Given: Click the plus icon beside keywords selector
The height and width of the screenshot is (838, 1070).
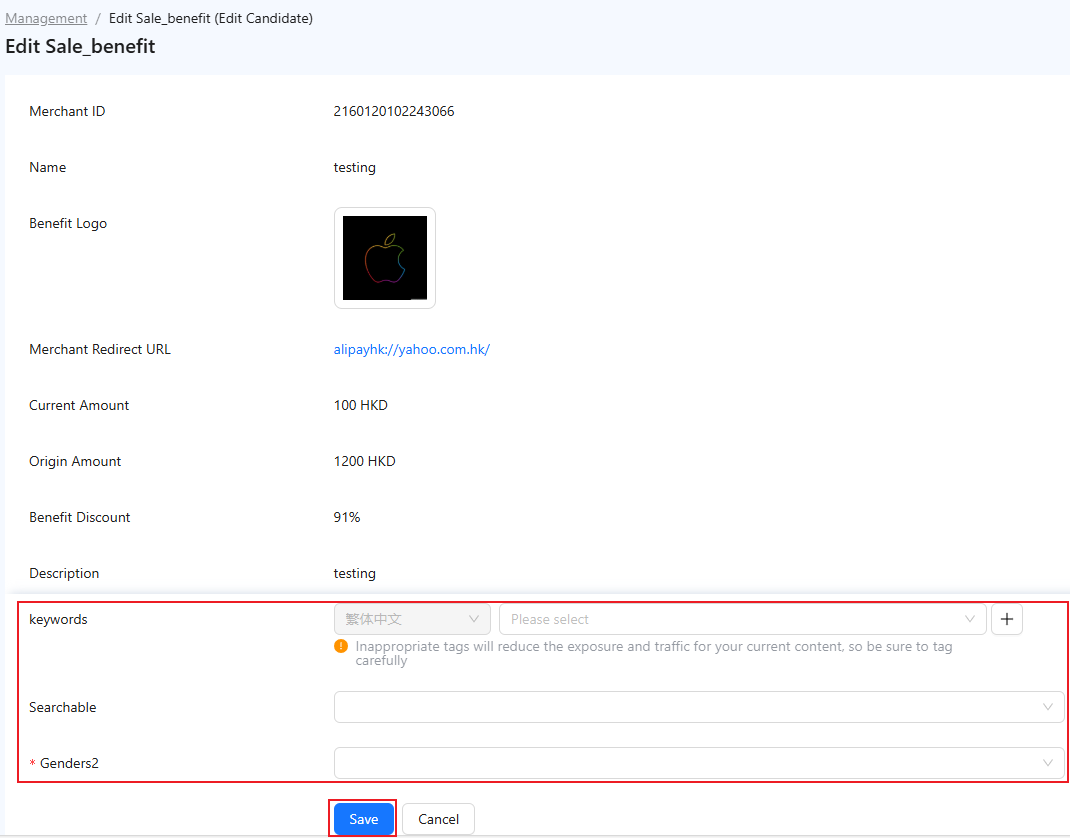Looking at the screenshot, I should [1006, 620].
